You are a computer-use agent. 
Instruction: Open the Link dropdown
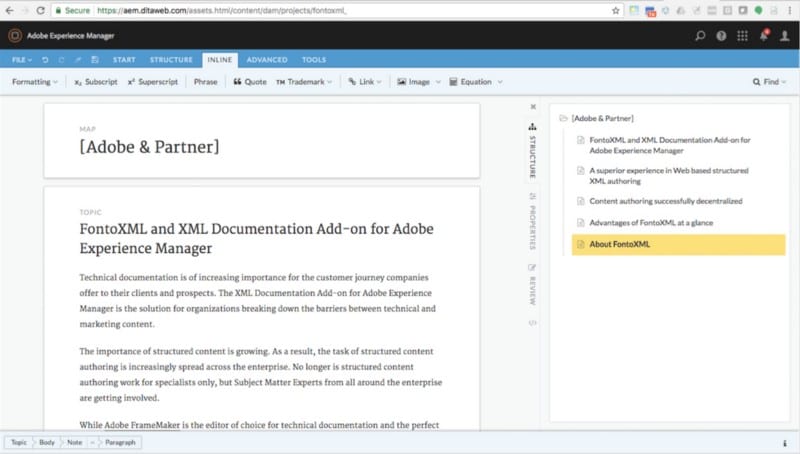coord(365,82)
